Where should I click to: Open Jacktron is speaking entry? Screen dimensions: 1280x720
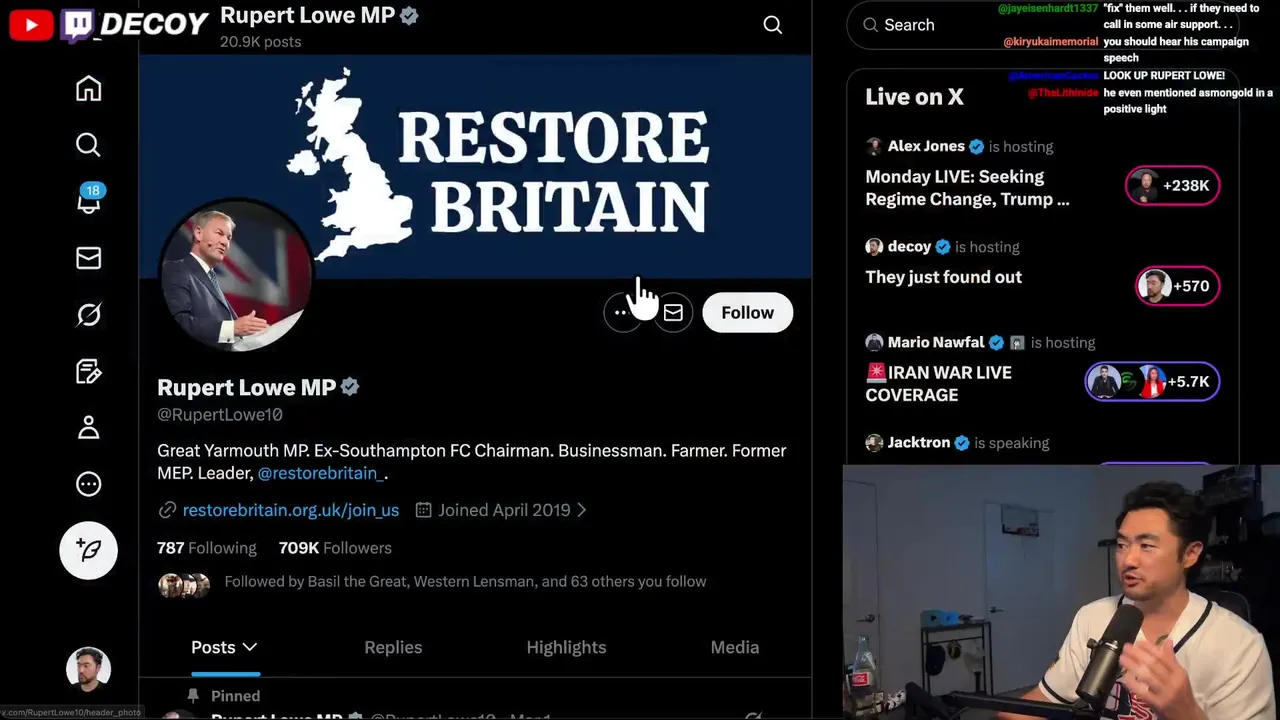(957, 443)
